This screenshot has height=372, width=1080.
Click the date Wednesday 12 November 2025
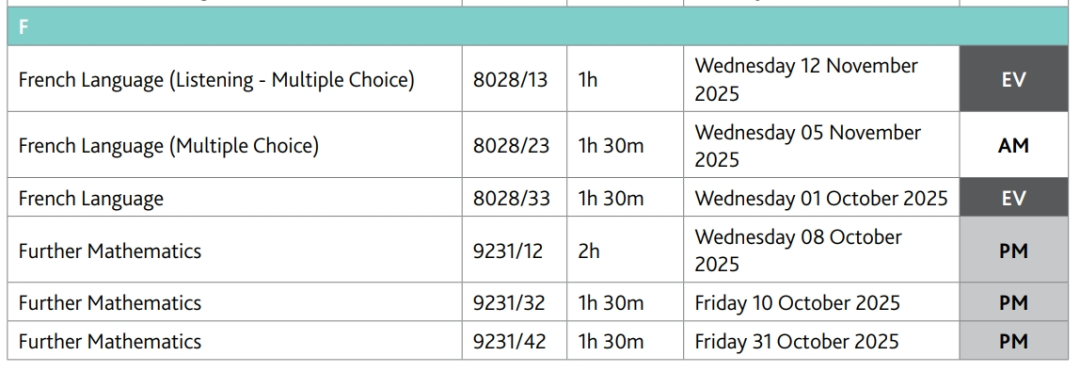coord(806,79)
